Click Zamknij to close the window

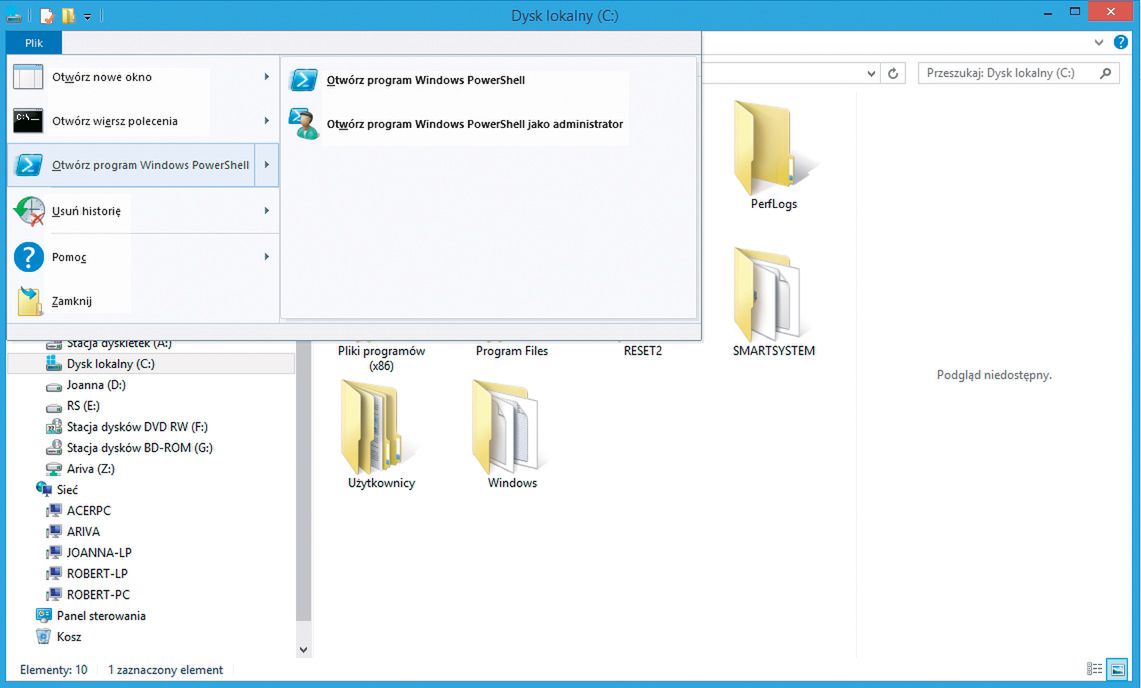click(x=143, y=301)
